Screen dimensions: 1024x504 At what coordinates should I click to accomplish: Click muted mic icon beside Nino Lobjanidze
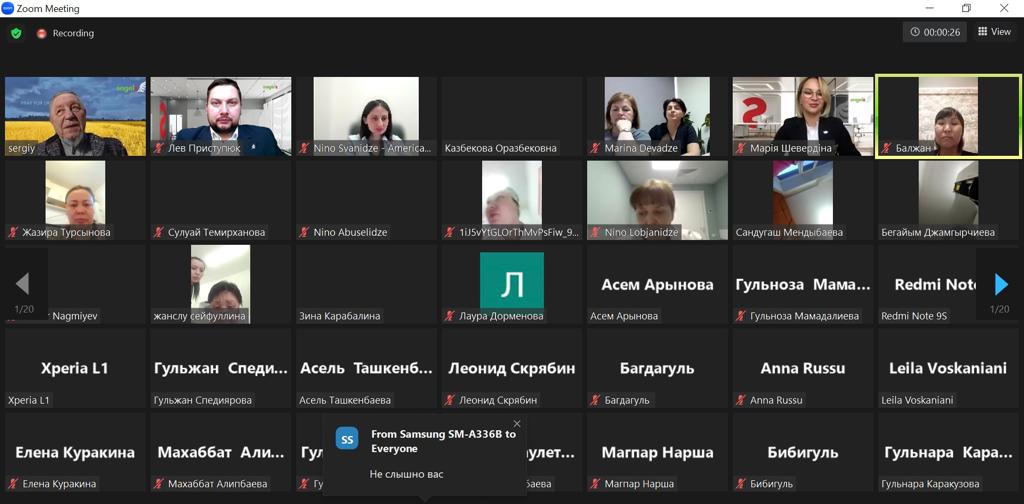coord(595,232)
